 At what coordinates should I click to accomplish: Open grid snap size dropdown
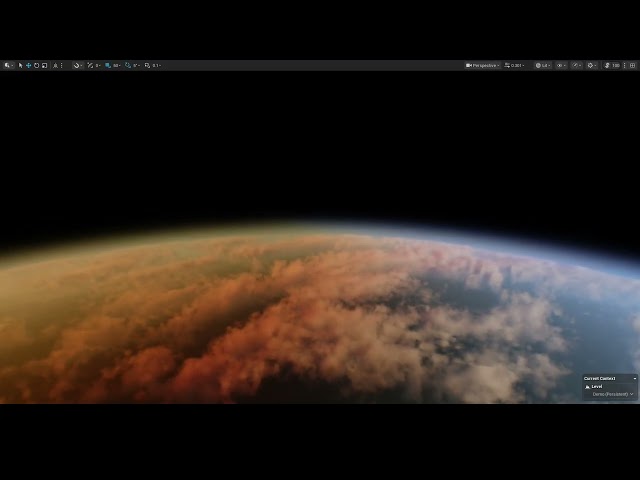[117, 65]
